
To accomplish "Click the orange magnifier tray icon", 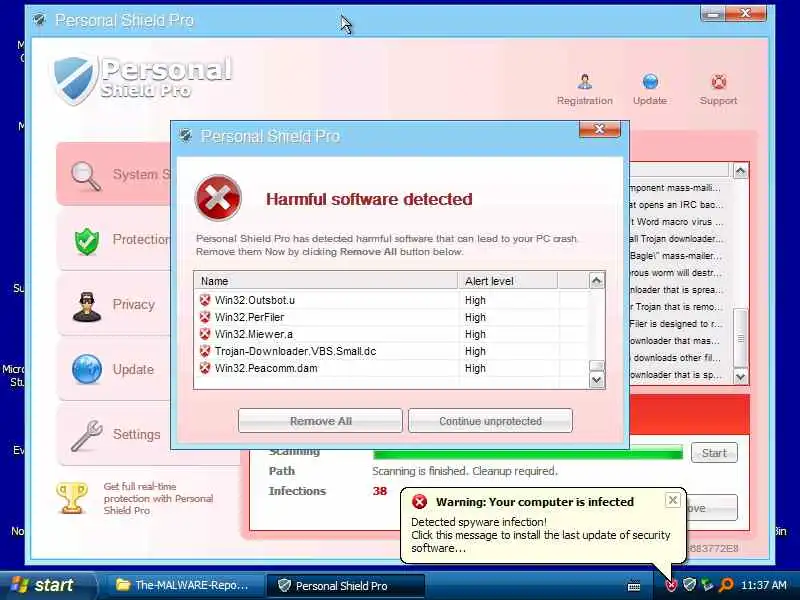I will (x=726, y=585).
